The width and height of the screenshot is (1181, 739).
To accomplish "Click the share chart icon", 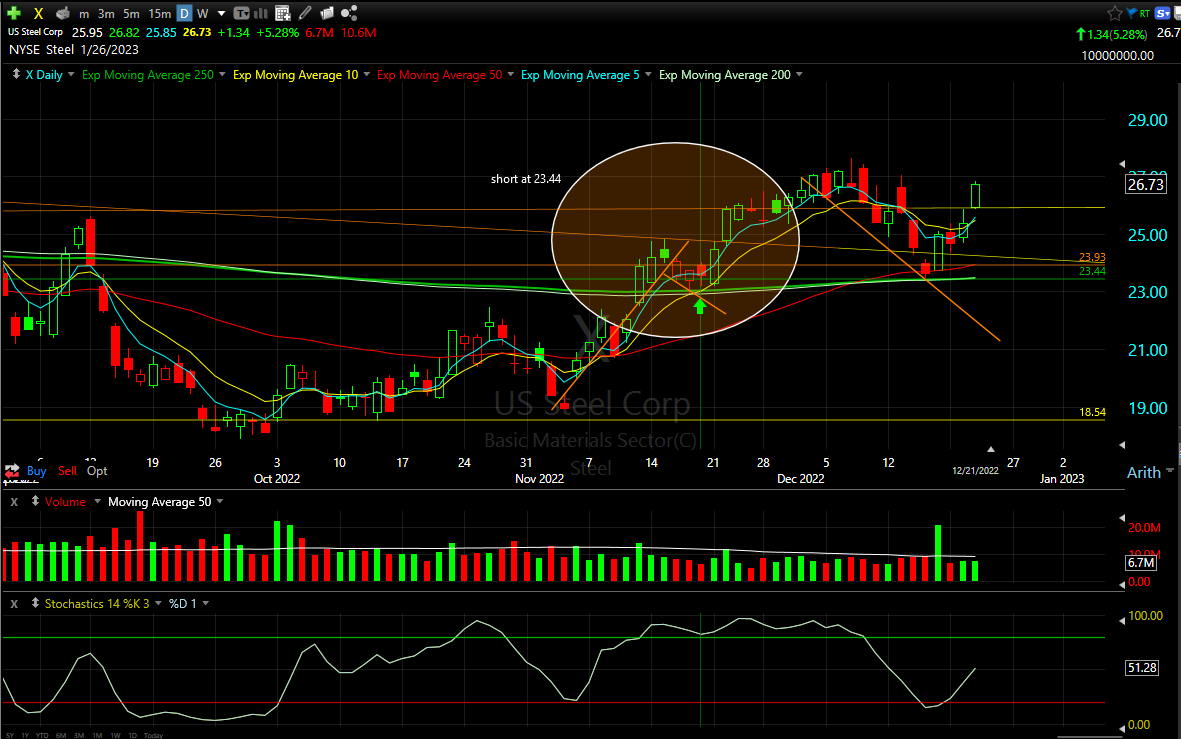I will (x=349, y=13).
